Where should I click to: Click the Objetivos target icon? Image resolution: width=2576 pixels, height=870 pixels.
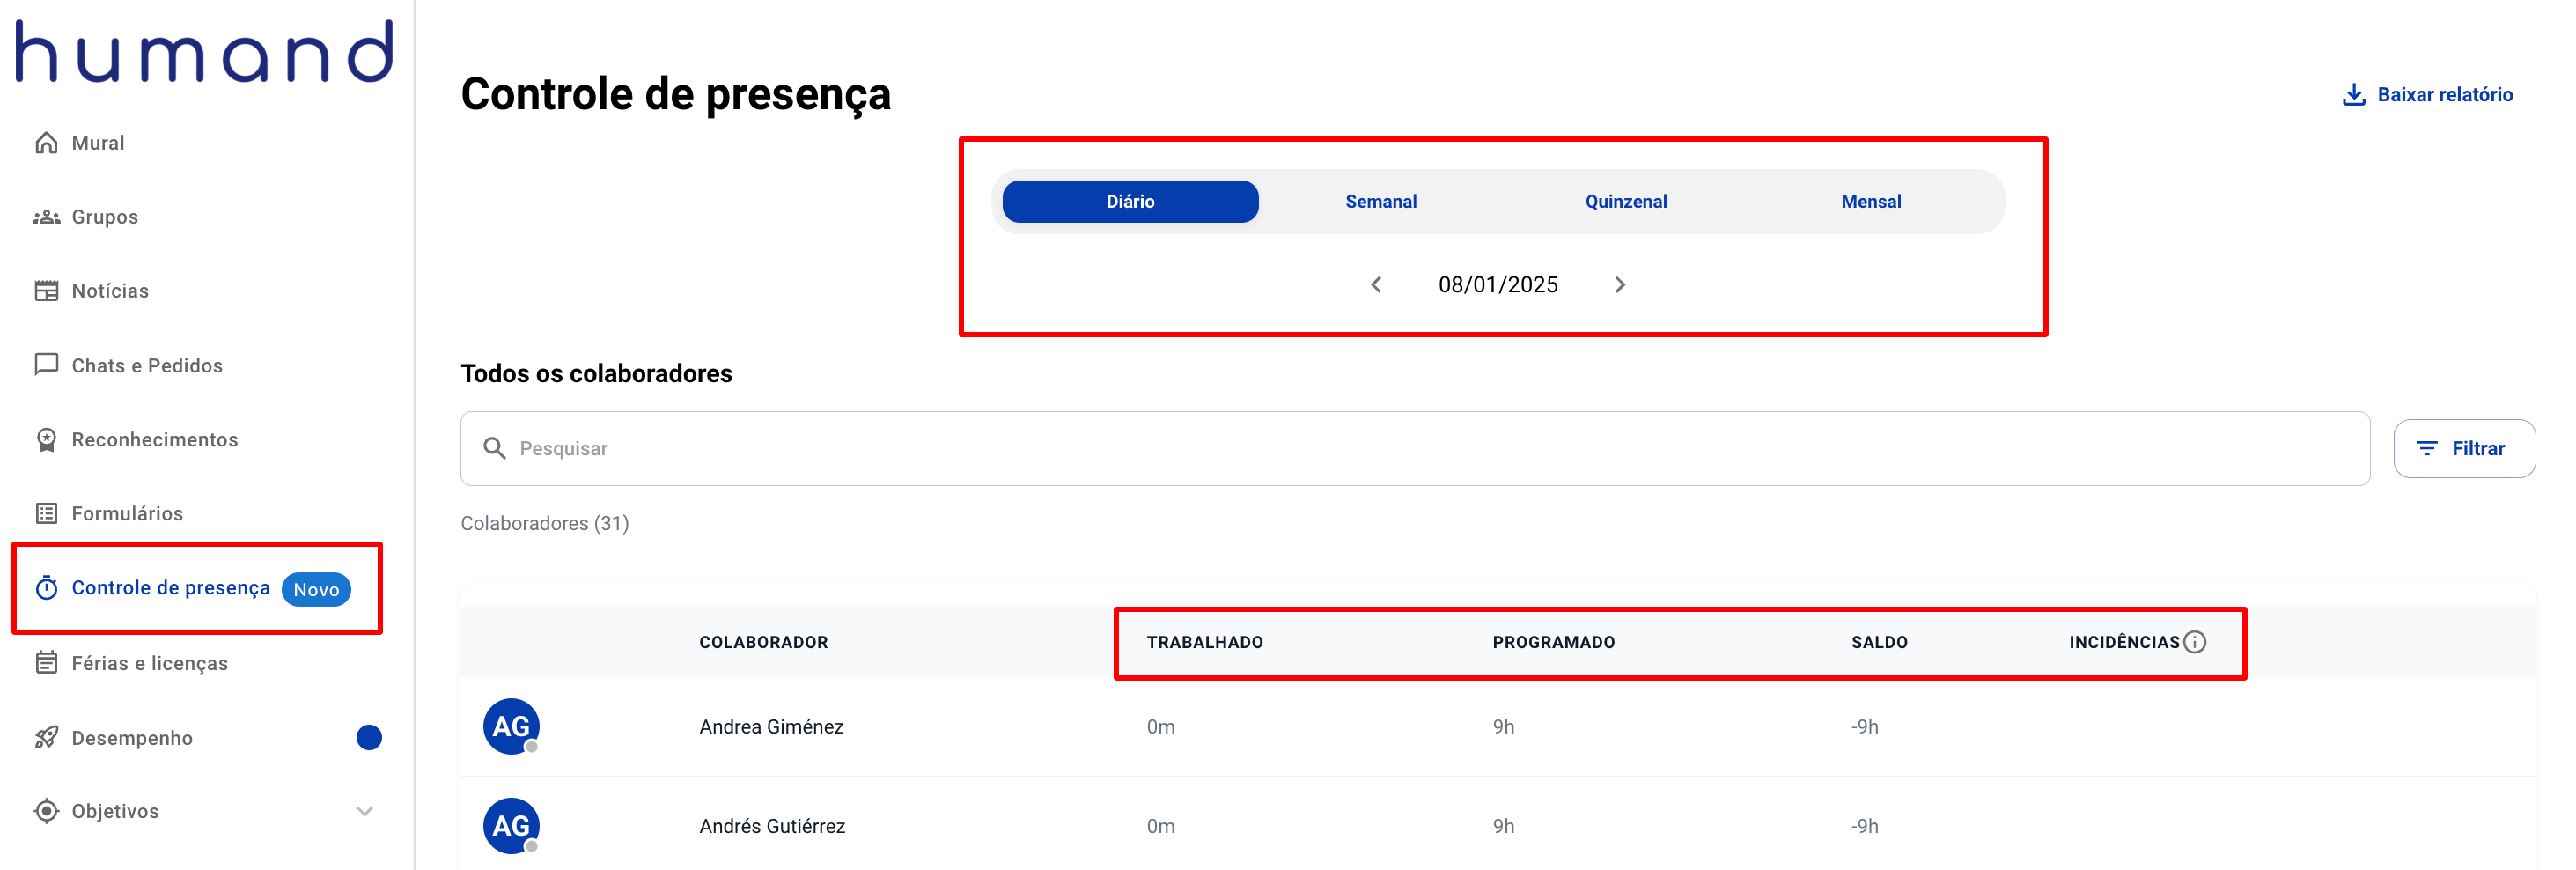point(46,811)
